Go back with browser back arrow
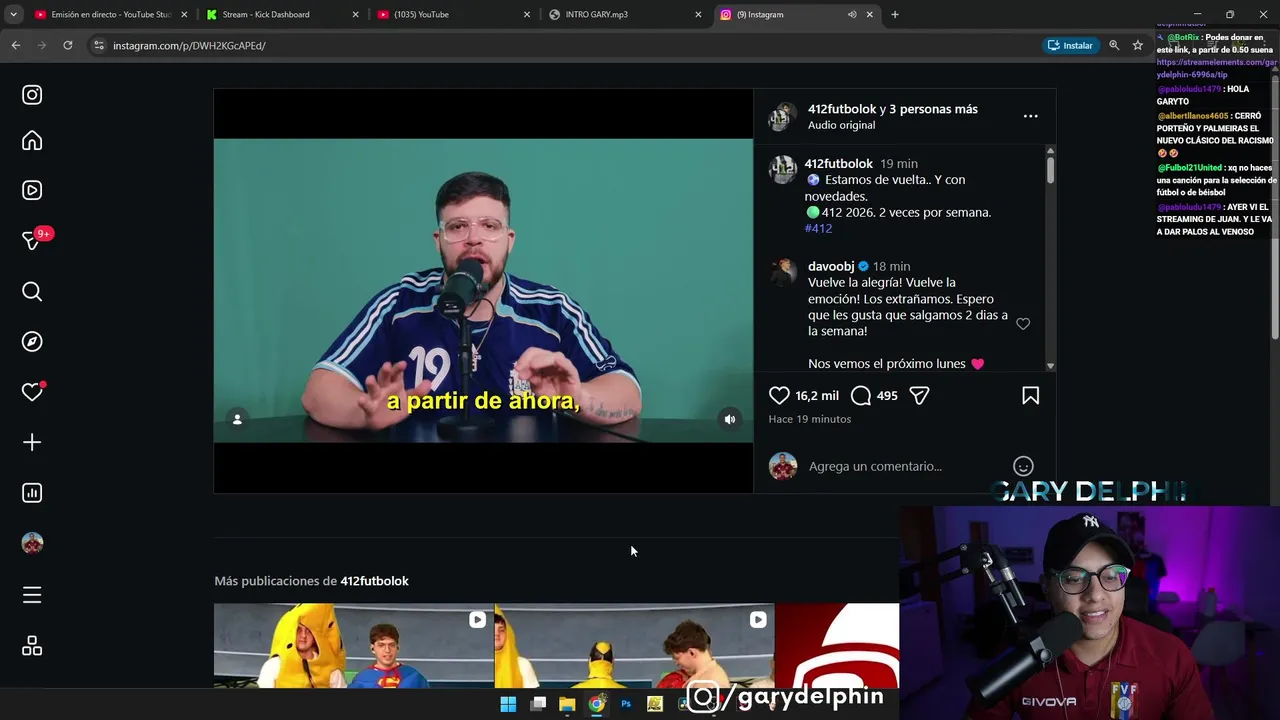Screen dimensions: 1280x720 coord(15,45)
